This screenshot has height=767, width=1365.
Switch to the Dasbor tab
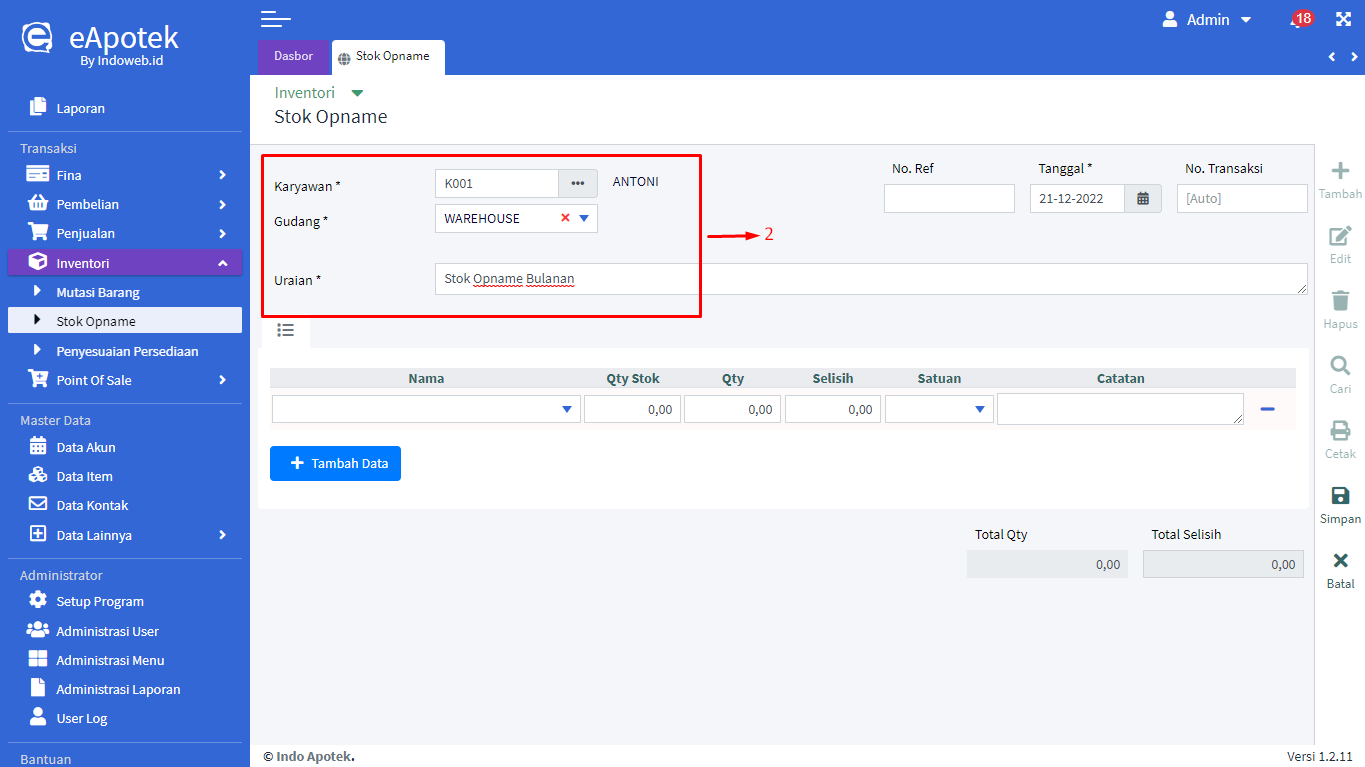[293, 56]
